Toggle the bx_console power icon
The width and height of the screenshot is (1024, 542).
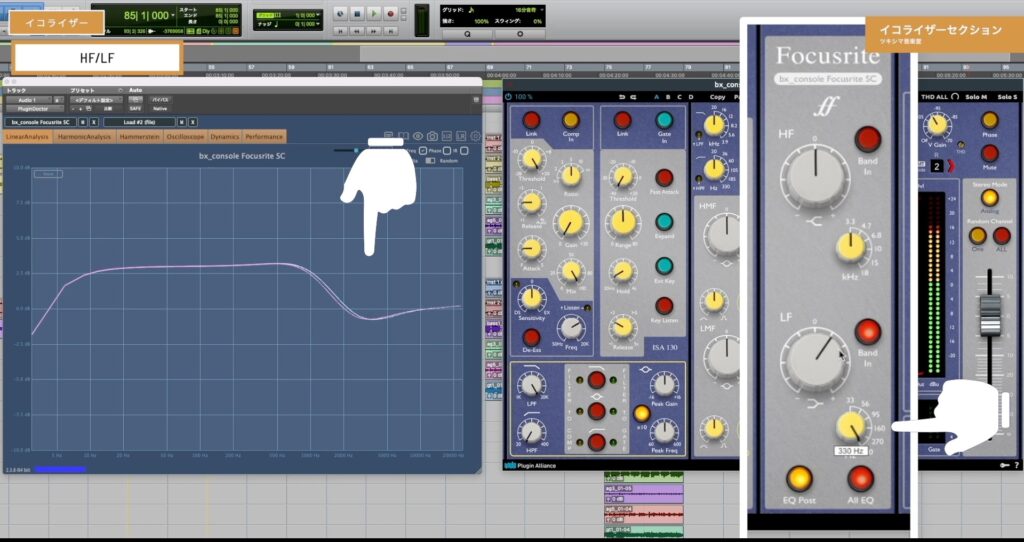point(509,97)
